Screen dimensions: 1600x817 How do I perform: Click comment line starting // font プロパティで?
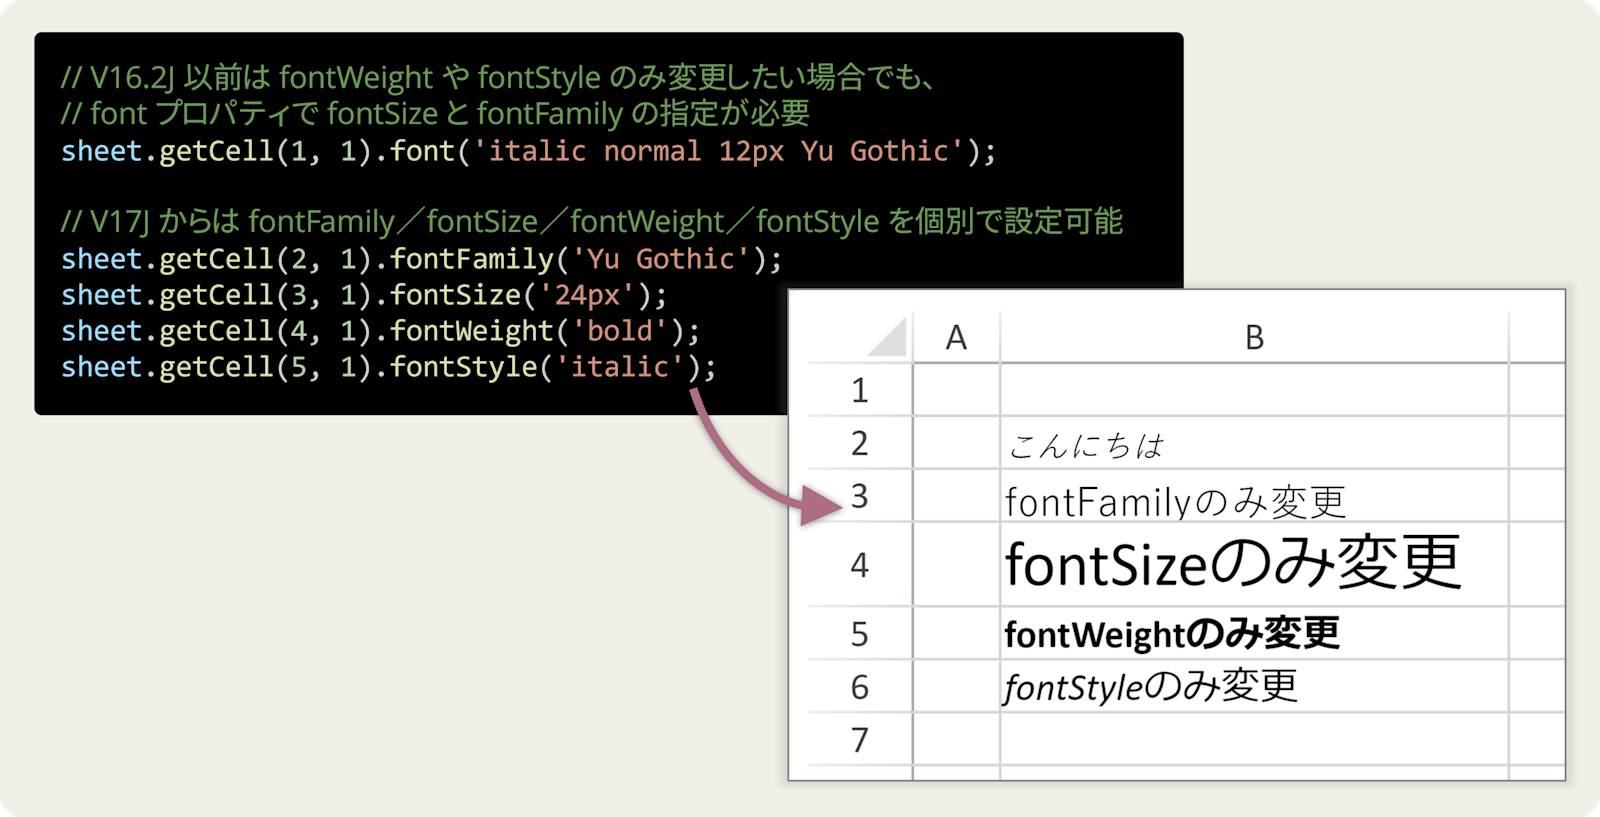pyautogui.click(x=435, y=113)
